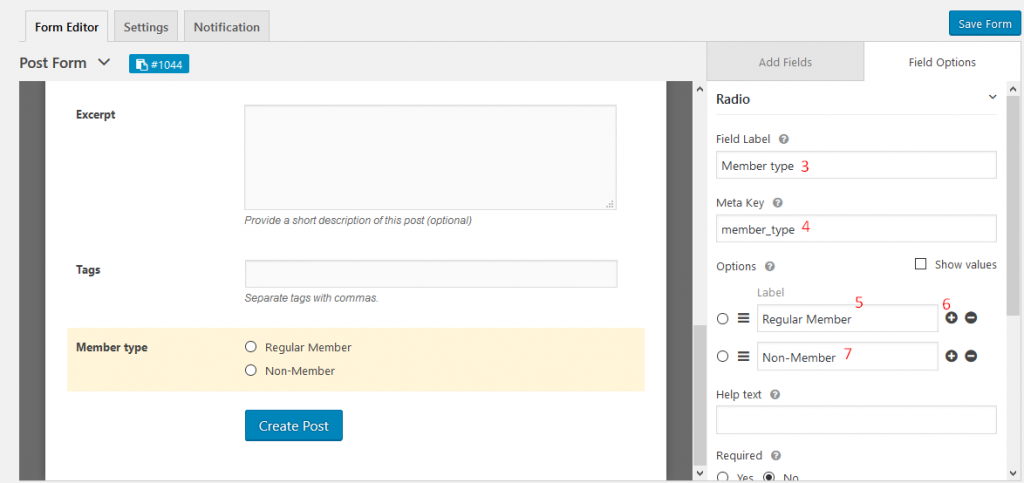Screen dimensions: 1024x483
Task: Click the help icon beside Help text
Action: 776,395
